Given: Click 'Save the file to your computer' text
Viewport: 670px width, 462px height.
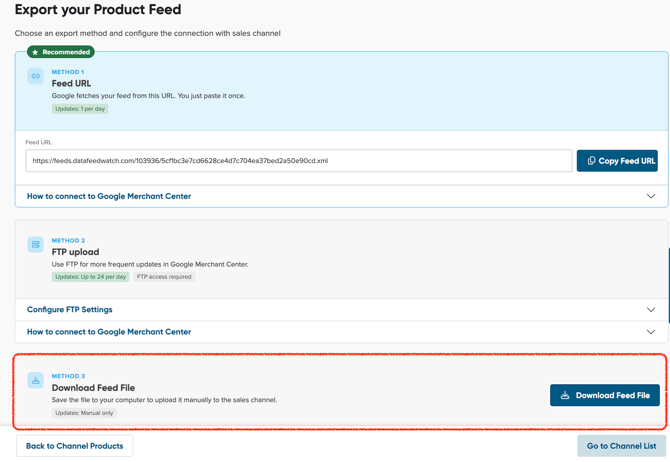Looking at the screenshot, I should (x=164, y=400).
